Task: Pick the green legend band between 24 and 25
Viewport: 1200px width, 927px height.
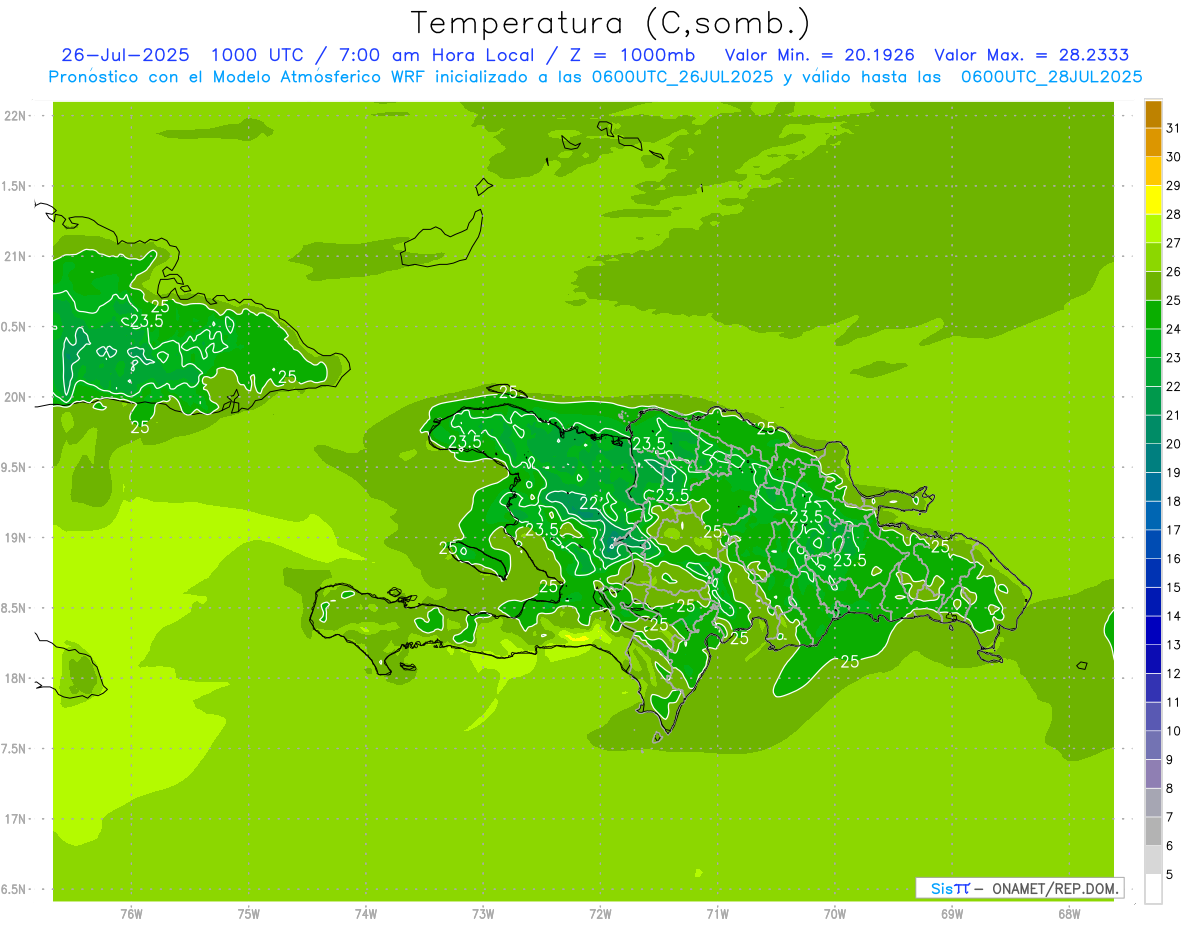Action: click(x=1153, y=315)
